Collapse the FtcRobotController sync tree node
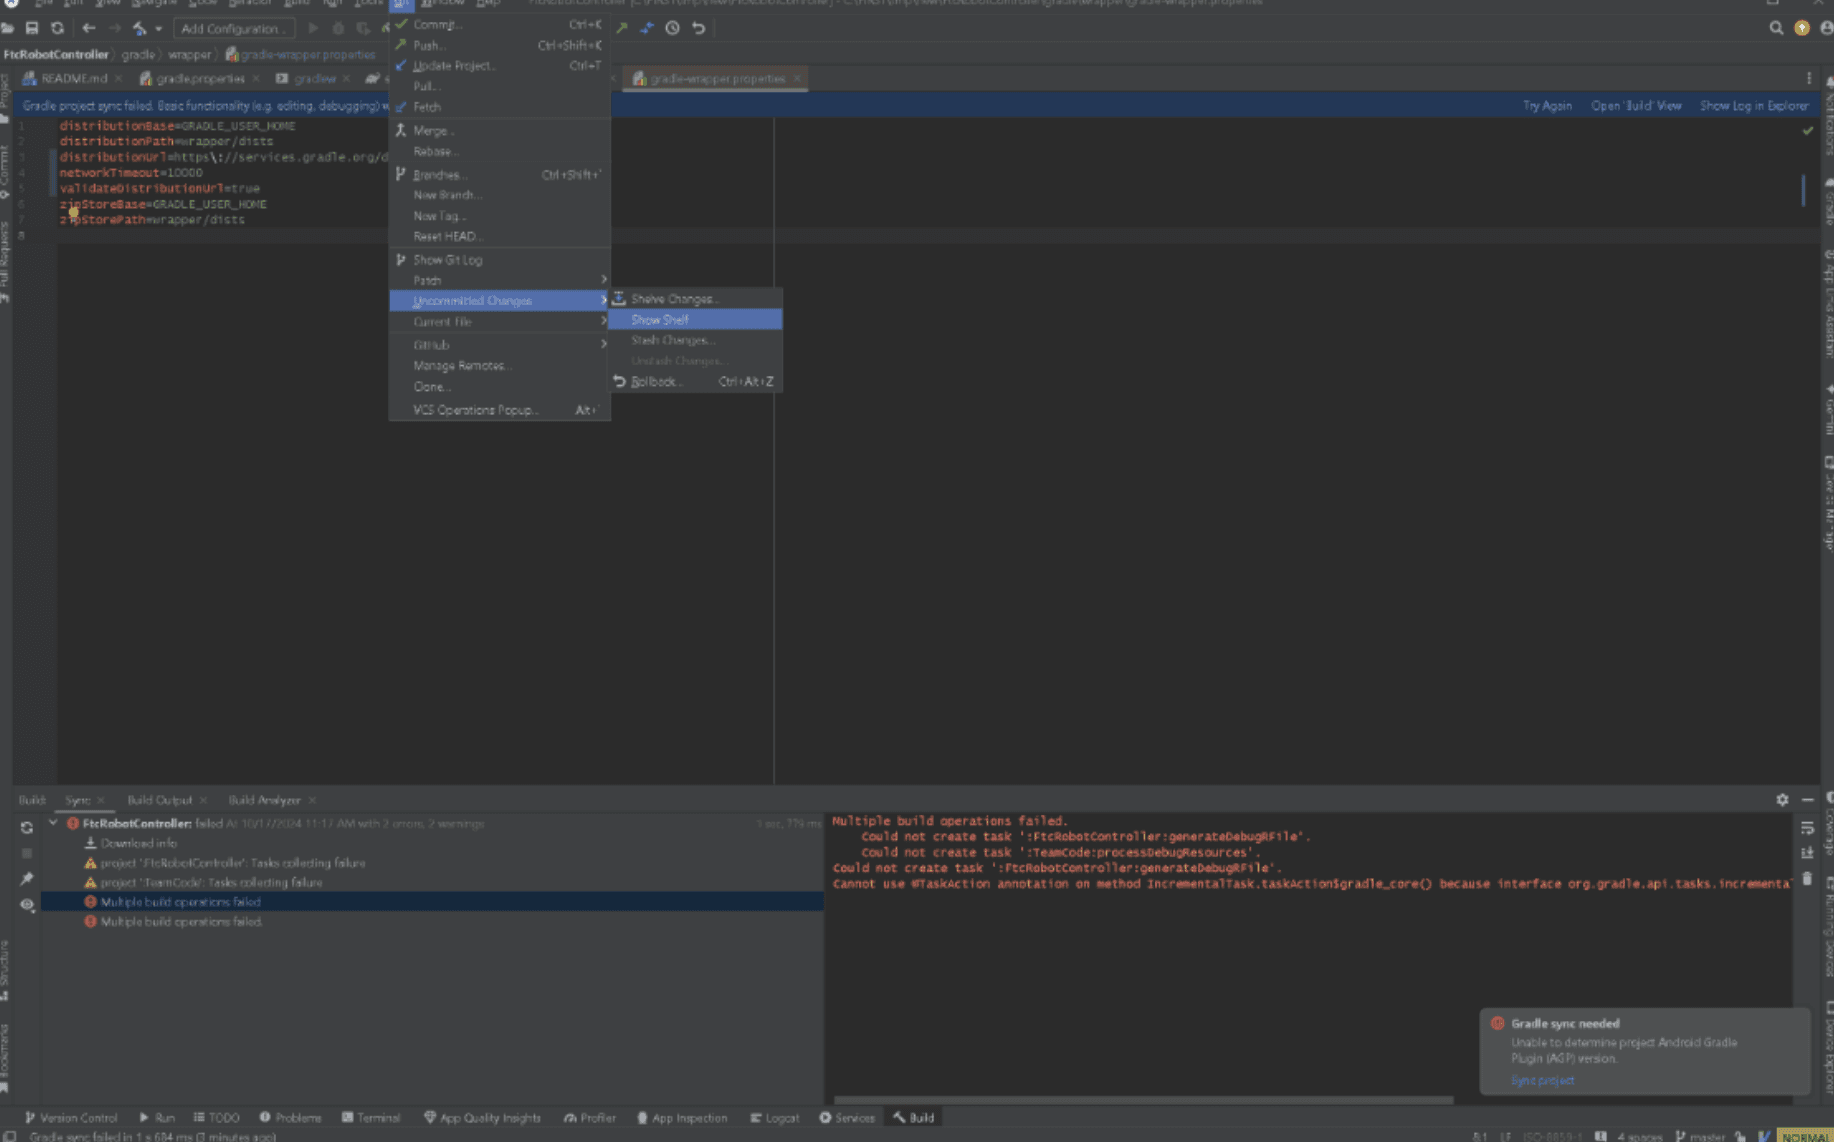 53,824
